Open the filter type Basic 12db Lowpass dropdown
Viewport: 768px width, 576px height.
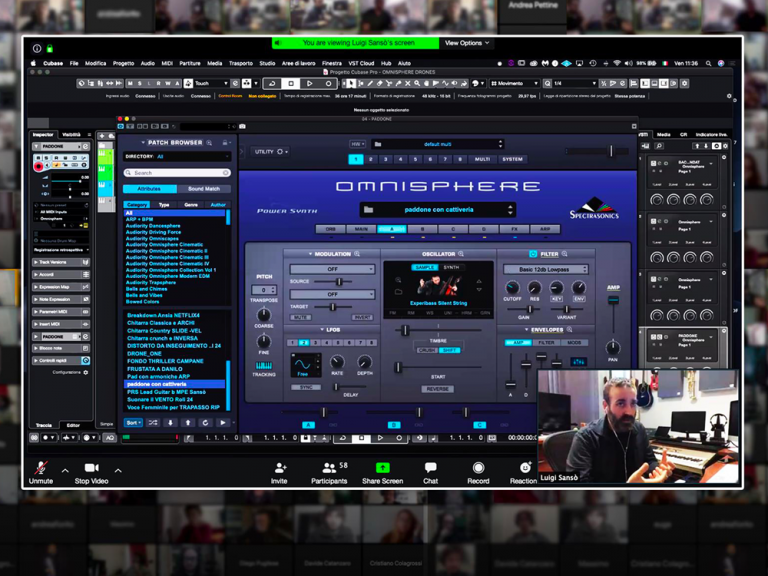(545, 269)
